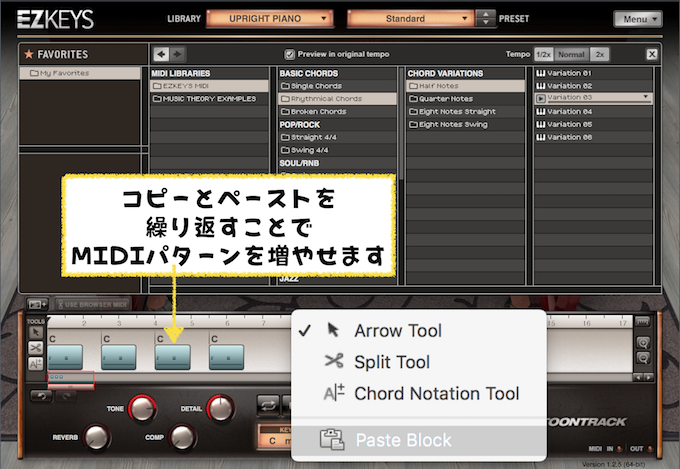Zoom in on the song track
680x469 pixels.
pos(643,343)
